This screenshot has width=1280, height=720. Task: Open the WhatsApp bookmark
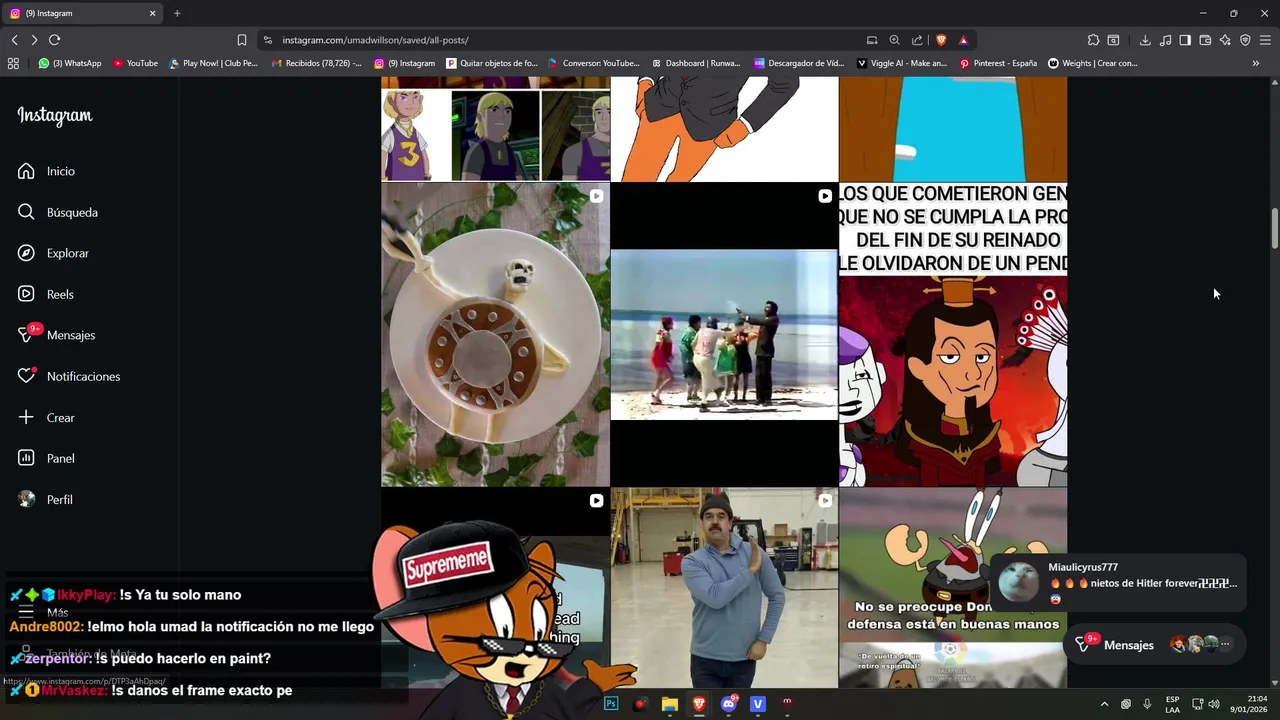point(70,63)
